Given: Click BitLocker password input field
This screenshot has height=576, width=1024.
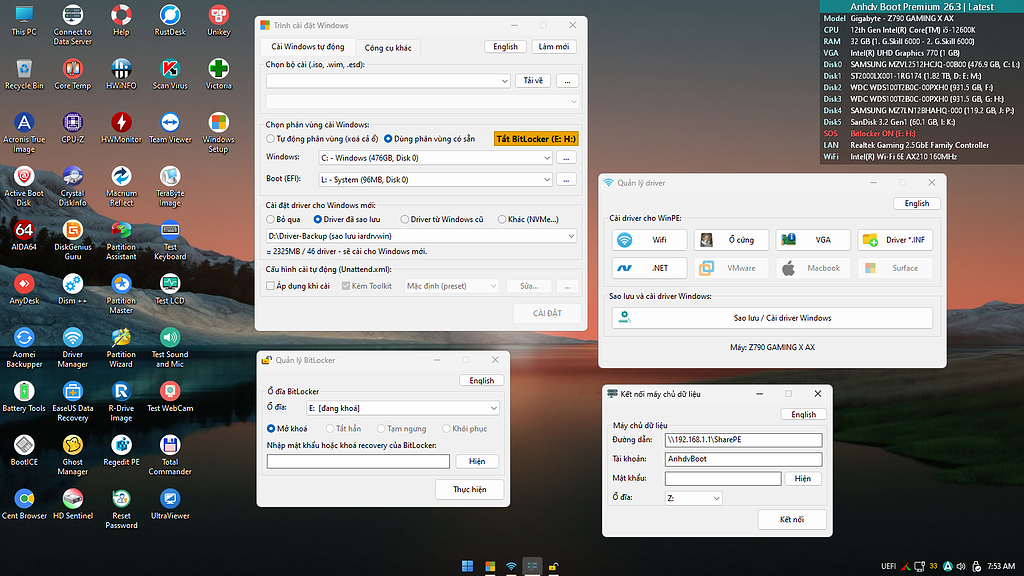Looking at the screenshot, I should click(x=358, y=461).
